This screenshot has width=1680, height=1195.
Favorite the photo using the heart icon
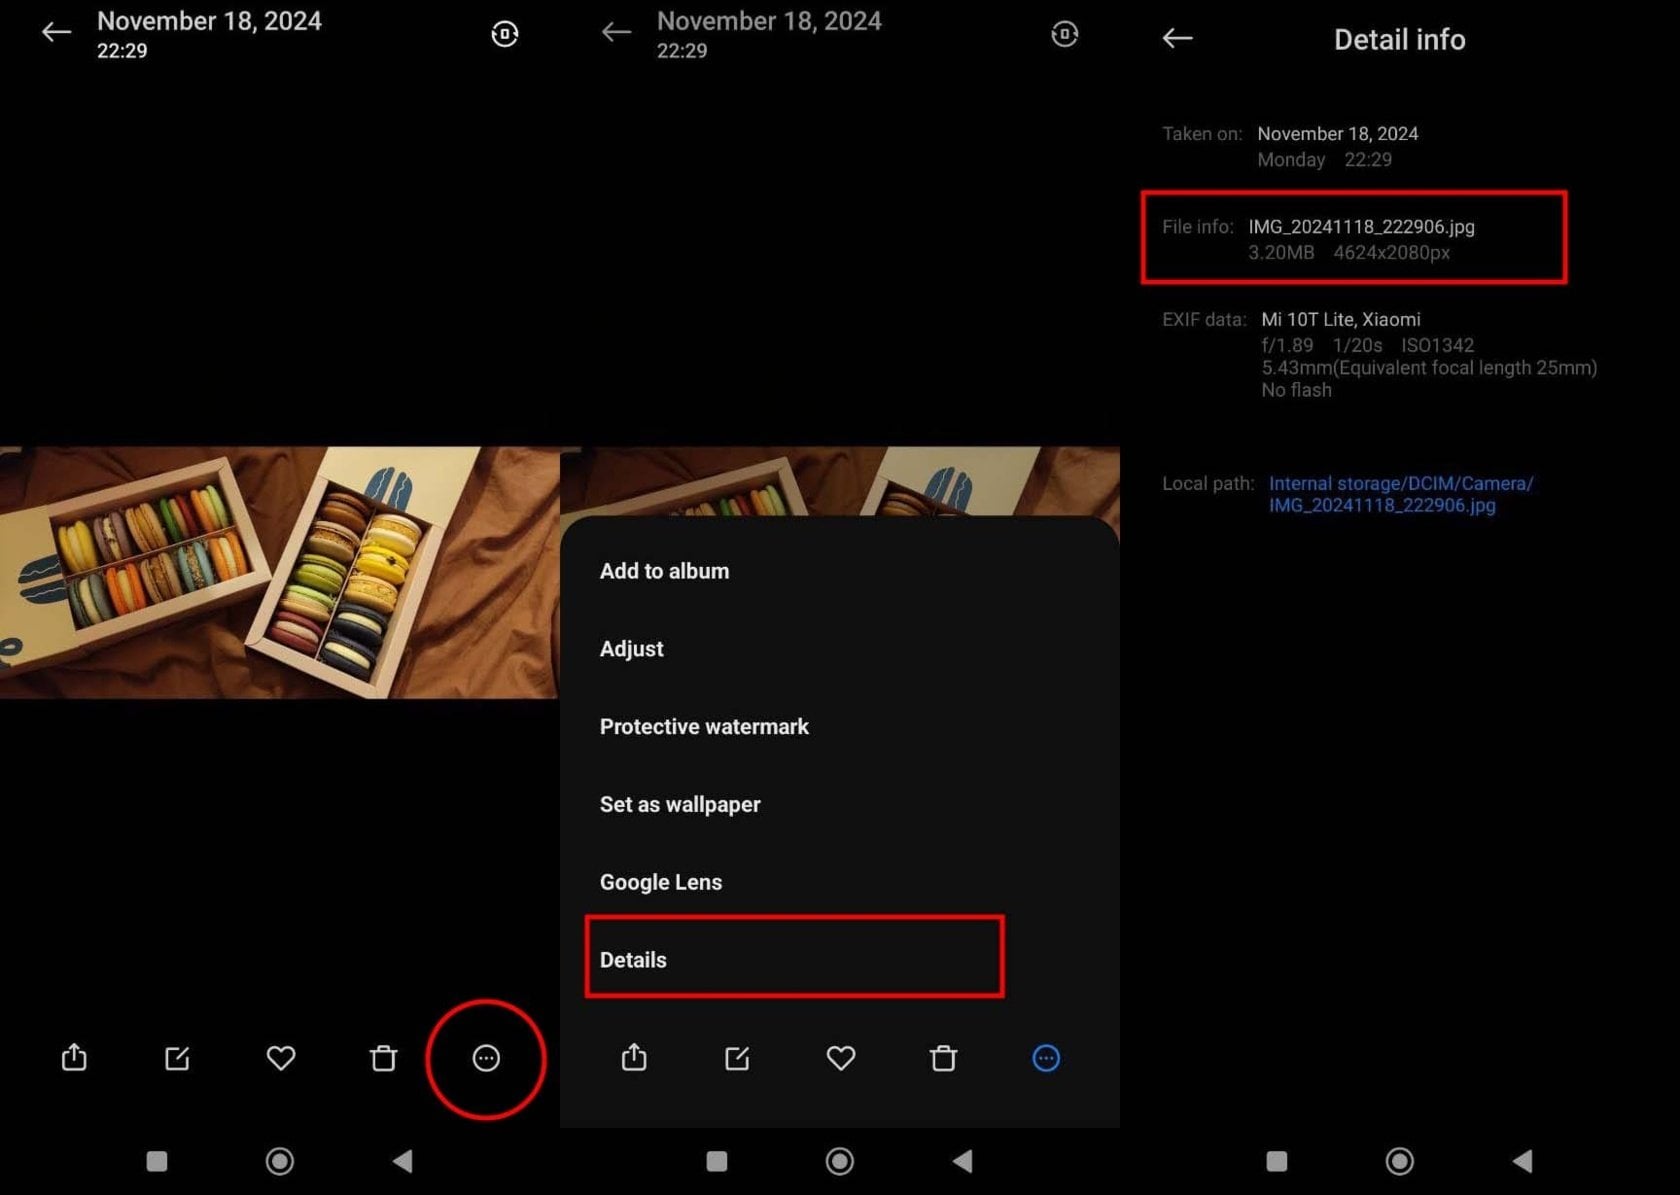coord(281,1059)
